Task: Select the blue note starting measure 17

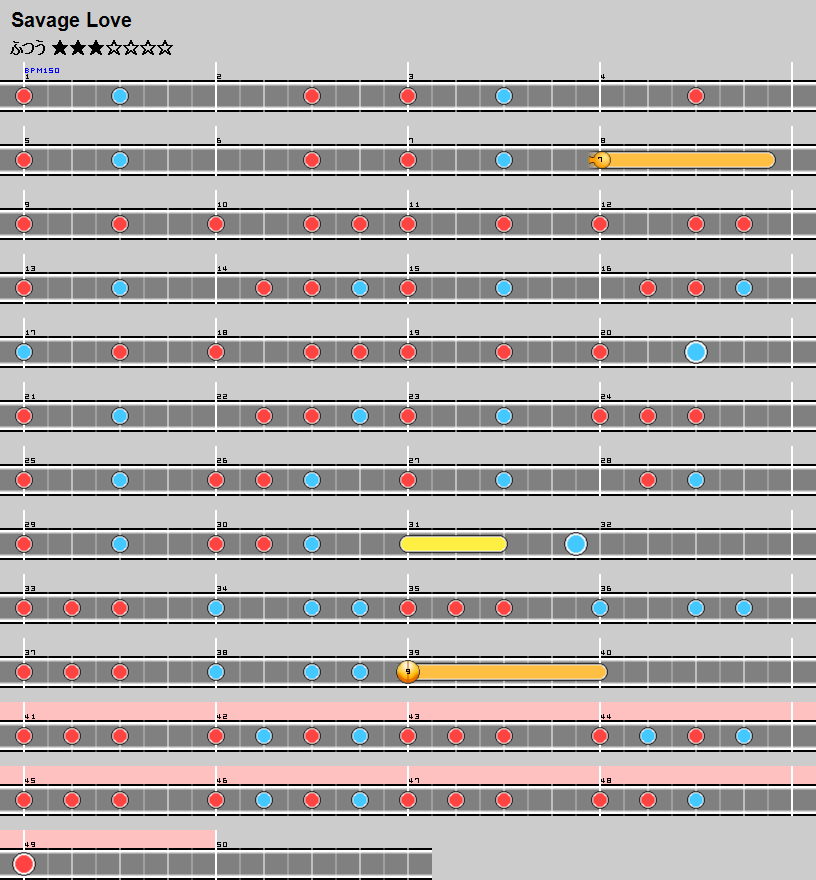Action: (x=24, y=352)
